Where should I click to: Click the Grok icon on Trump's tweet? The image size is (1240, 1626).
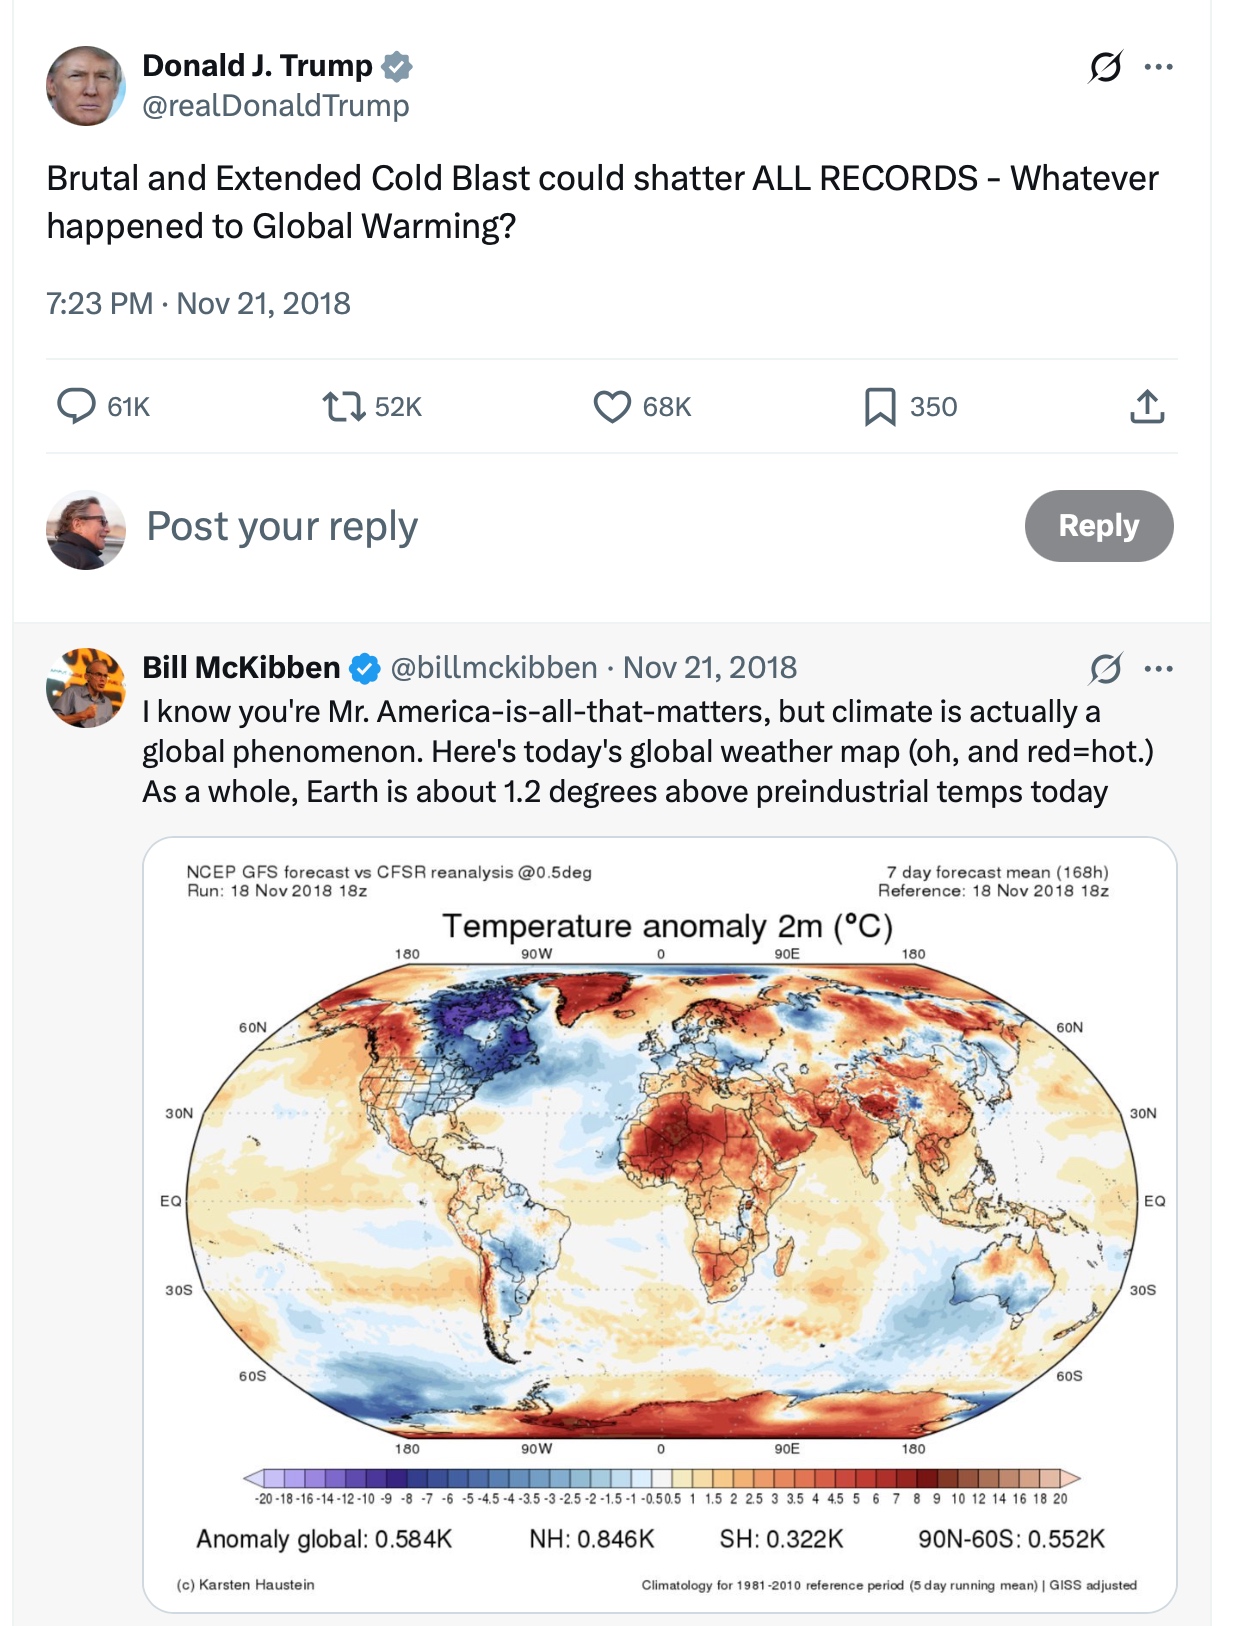[1105, 67]
